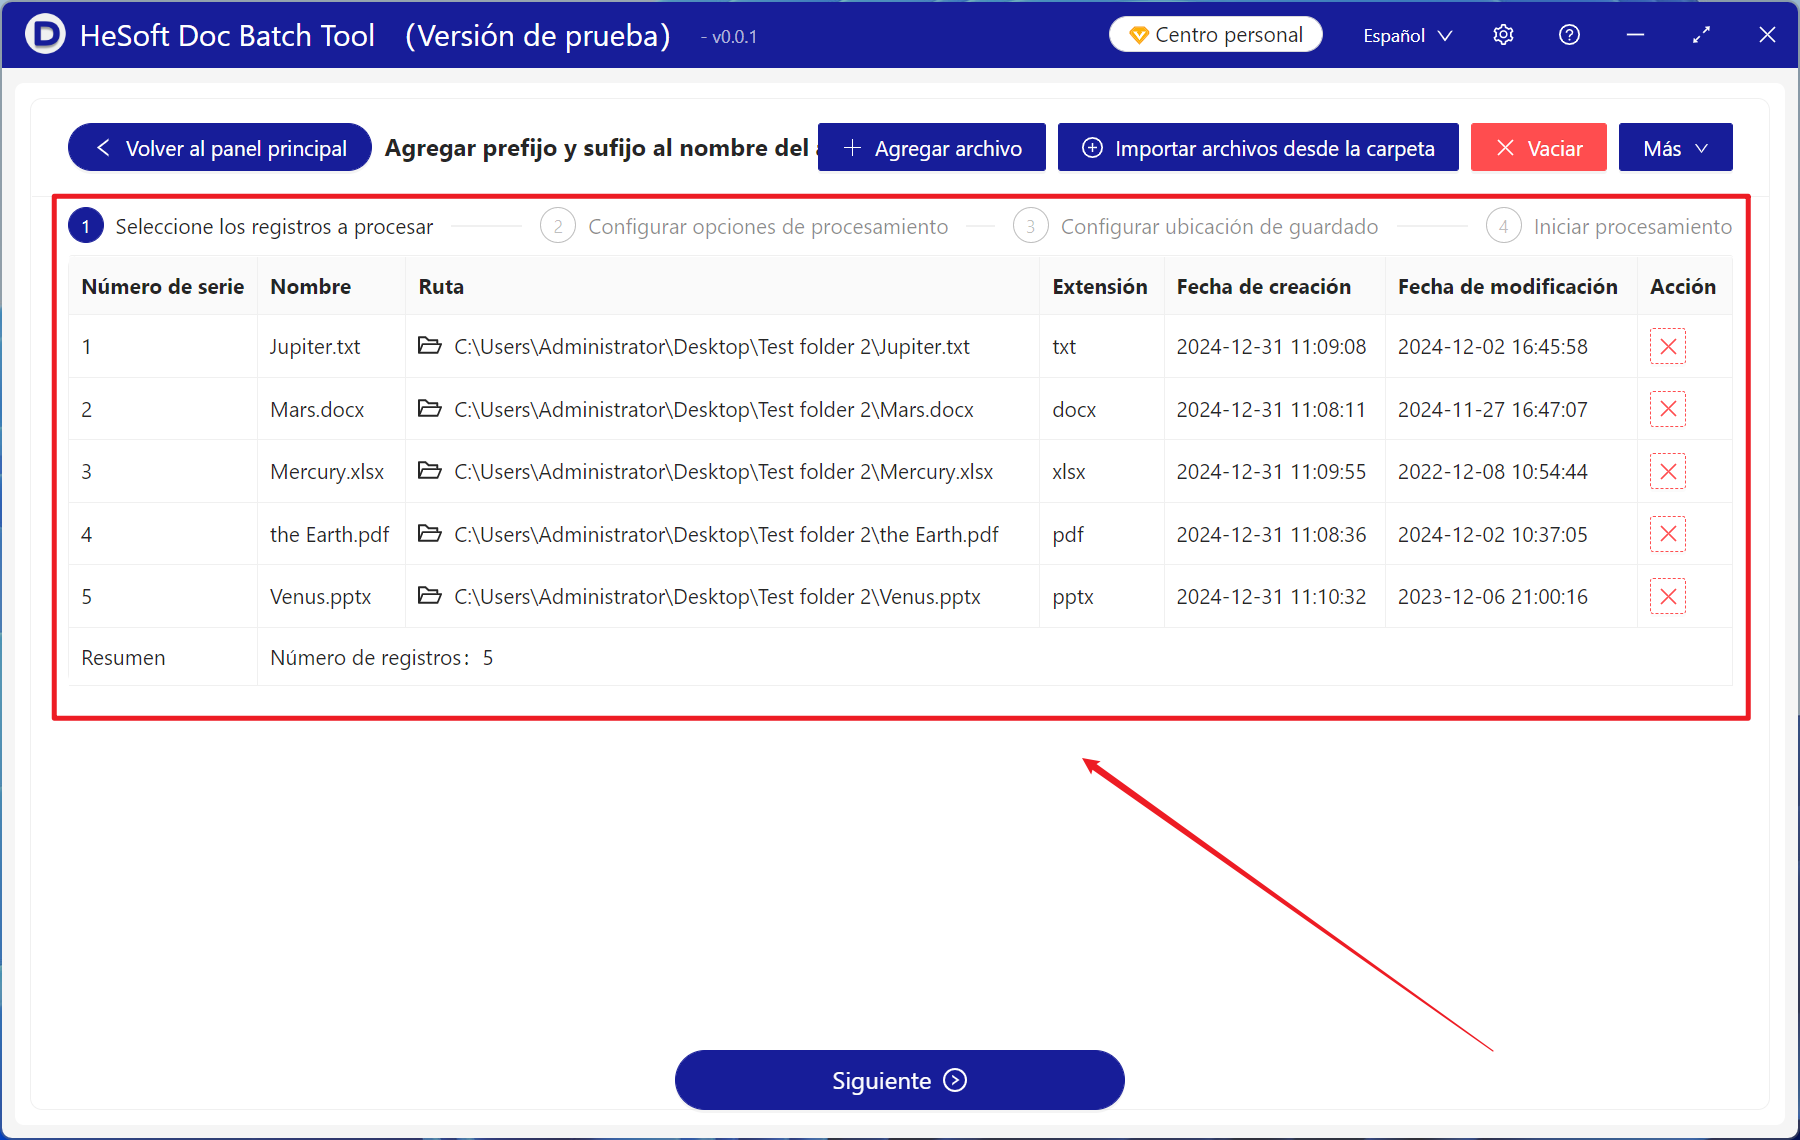Viewport: 1800px width, 1140px height.
Task: Open folder icon for Jupiter.txt path
Action: pos(430,346)
